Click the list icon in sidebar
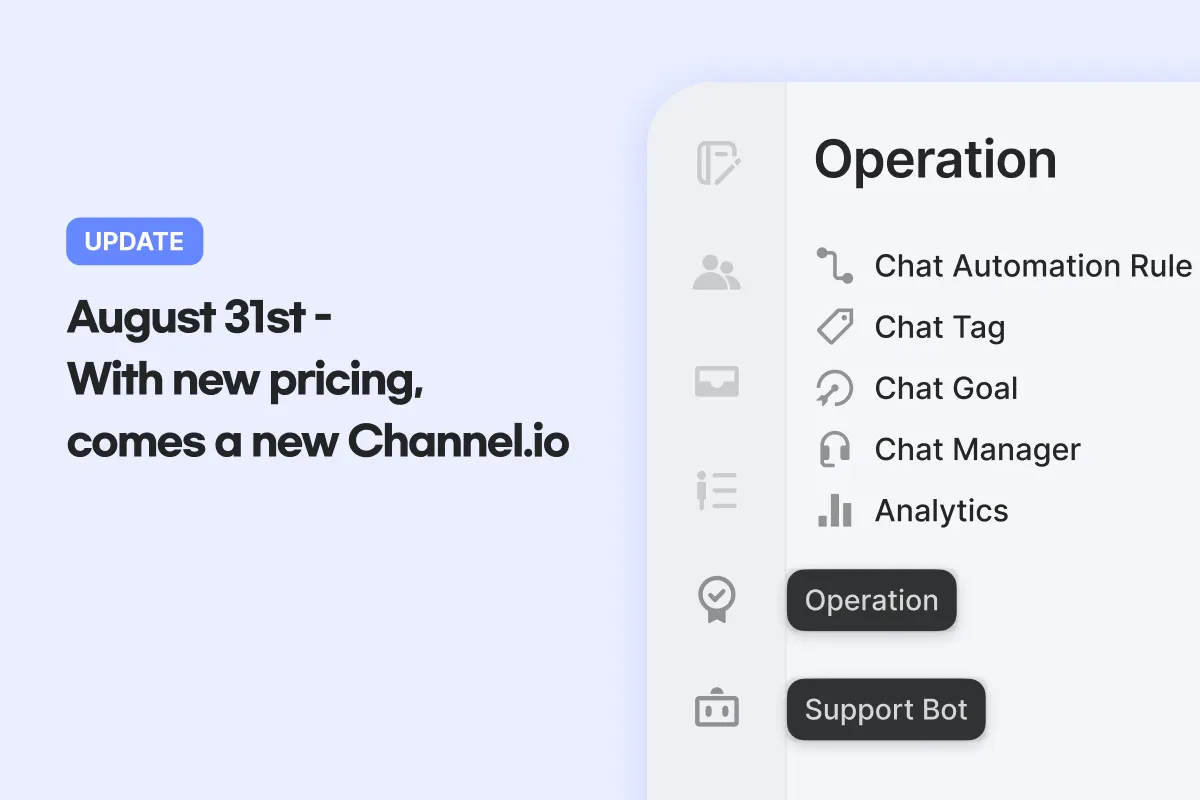The width and height of the screenshot is (1200, 800). (x=717, y=491)
